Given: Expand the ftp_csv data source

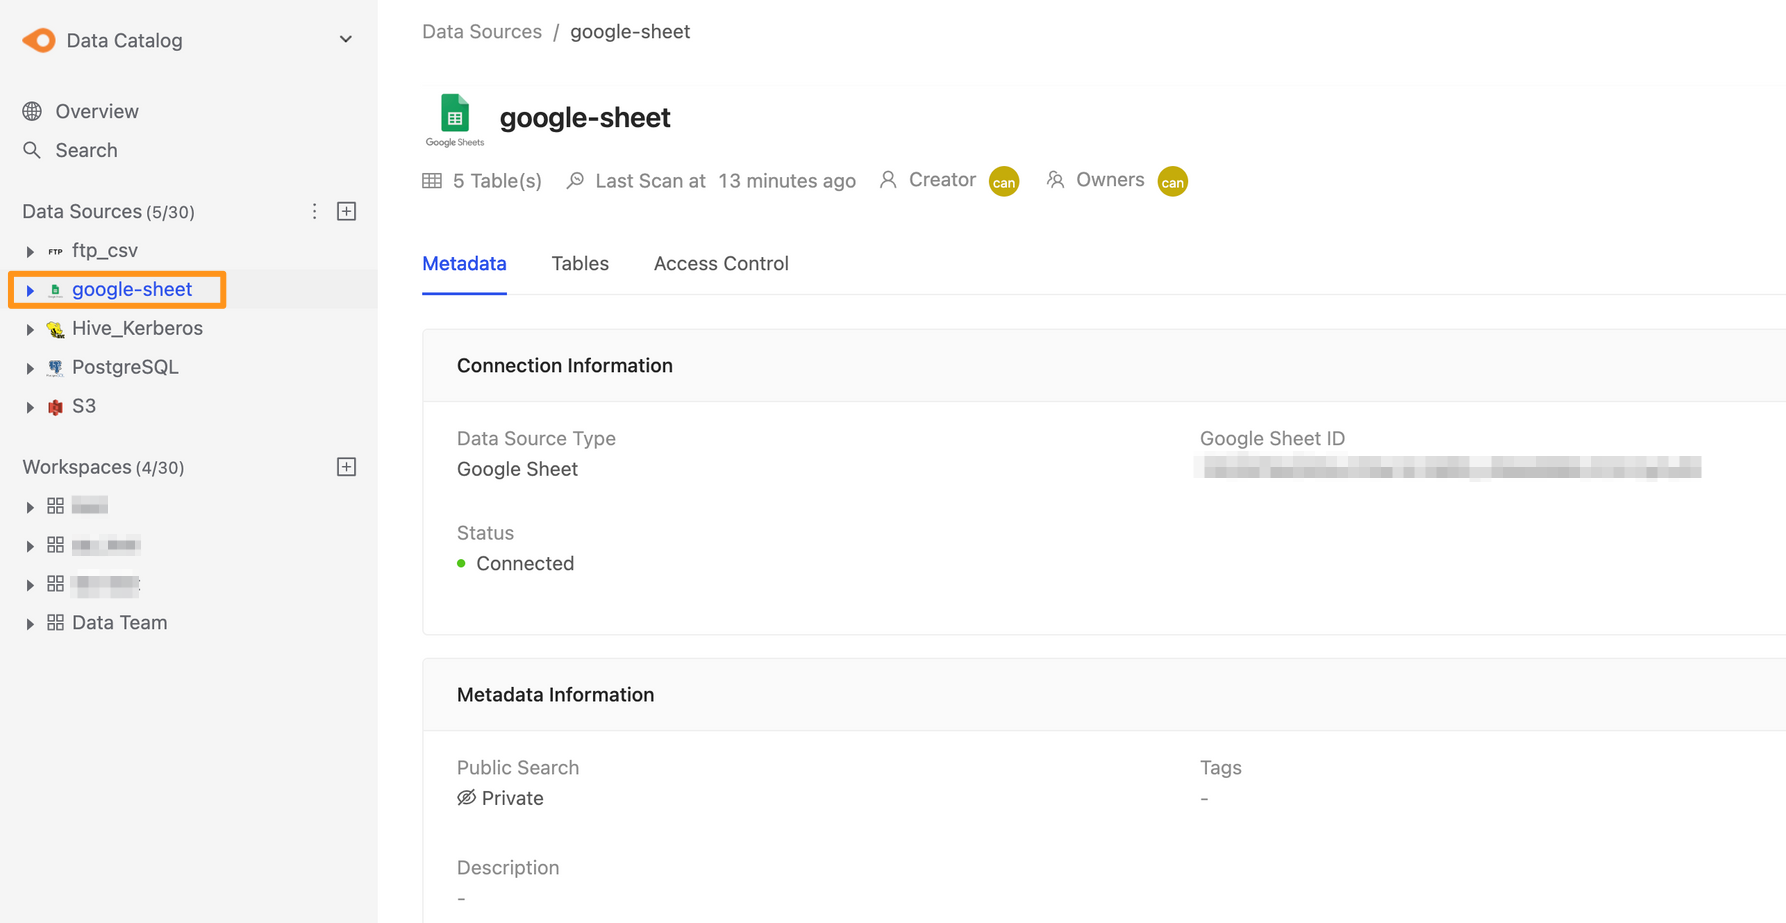Looking at the screenshot, I should tap(30, 251).
